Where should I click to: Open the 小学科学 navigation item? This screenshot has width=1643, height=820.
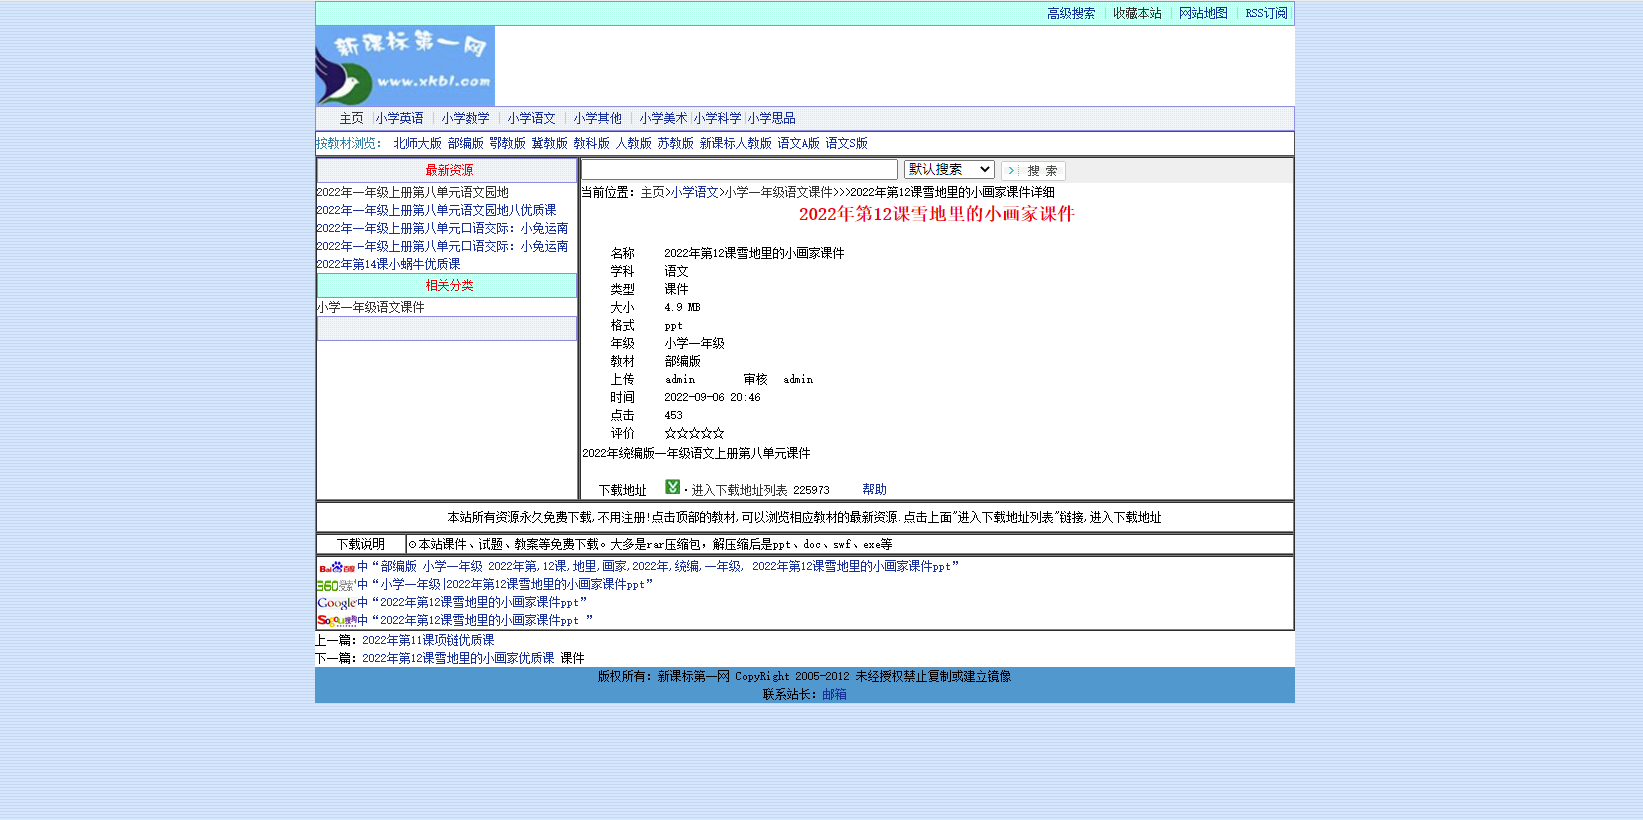pyautogui.click(x=718, y=118)
